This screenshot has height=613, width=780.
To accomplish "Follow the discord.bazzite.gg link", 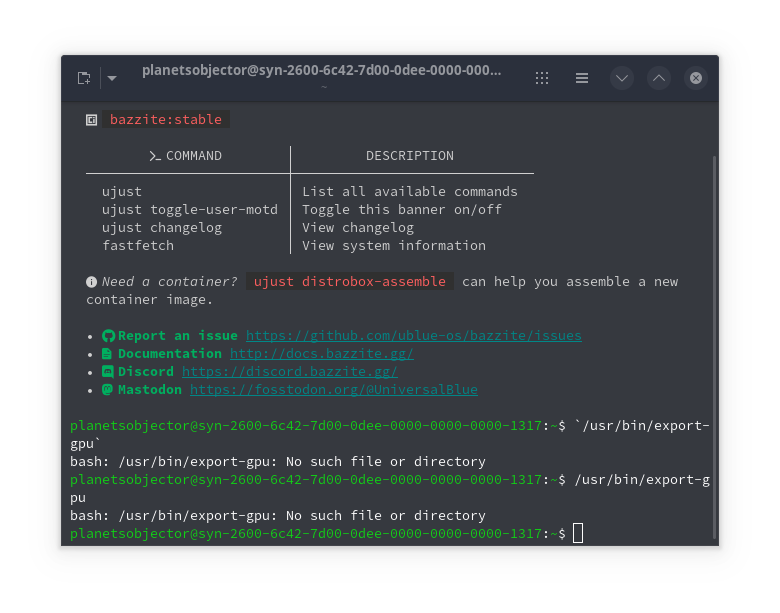I will click(289, 372).
